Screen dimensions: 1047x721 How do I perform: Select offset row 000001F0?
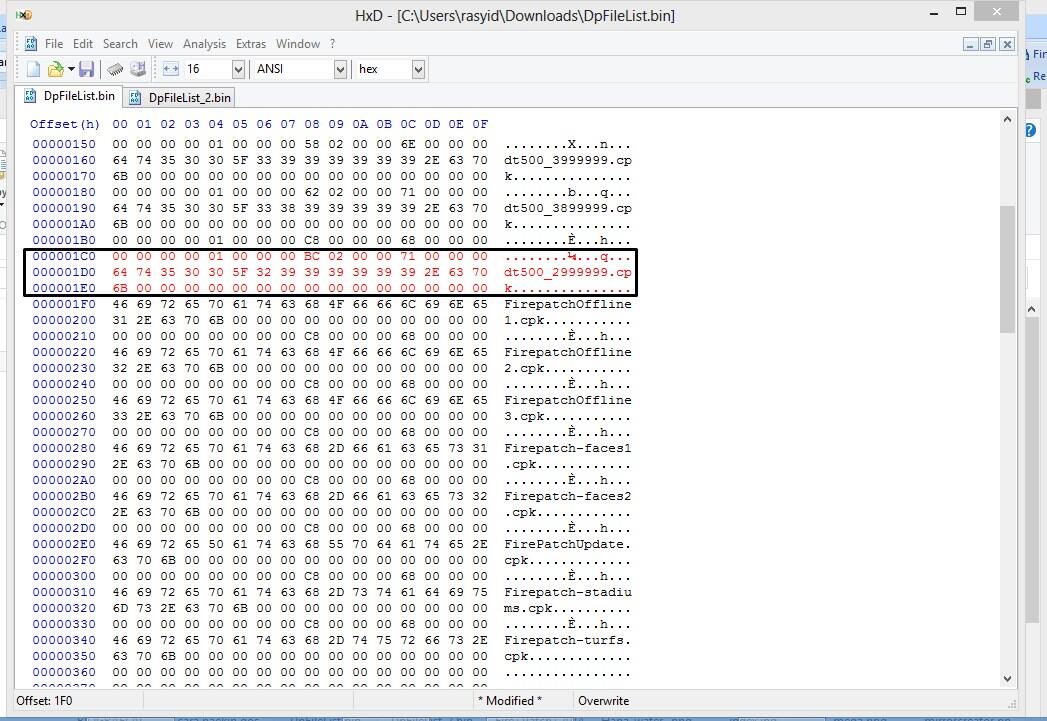coord(64,304)
